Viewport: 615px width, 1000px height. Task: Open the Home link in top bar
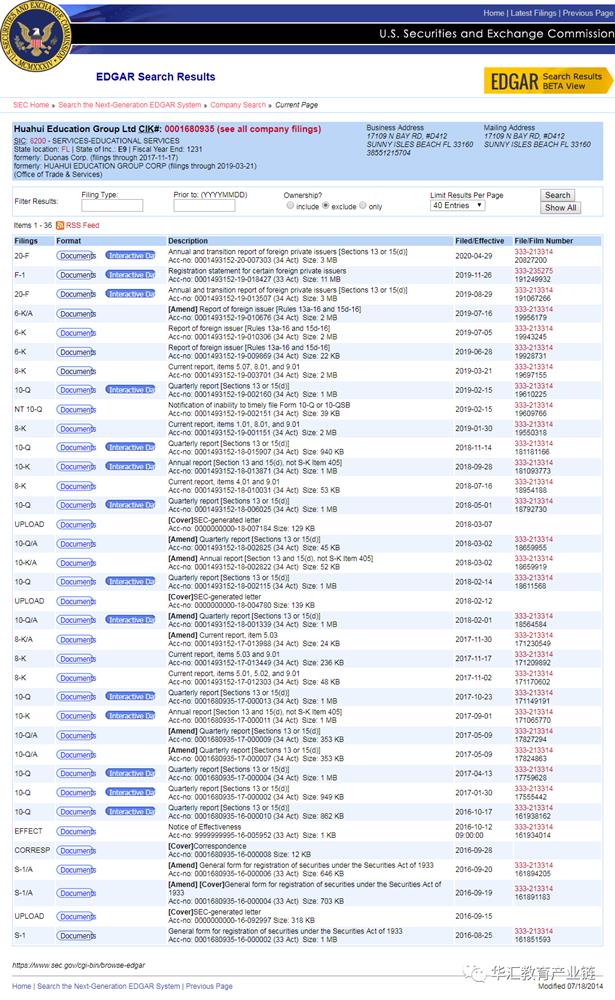494,13
